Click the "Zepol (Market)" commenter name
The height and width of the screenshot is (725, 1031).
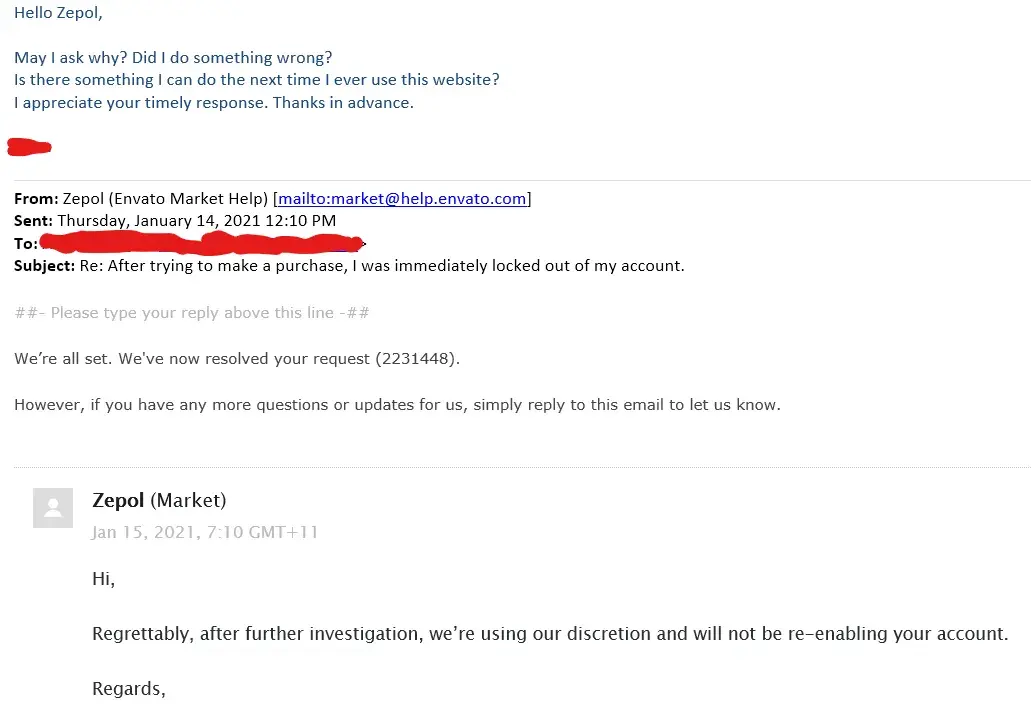pyautogui.click(x=159, y=500)
